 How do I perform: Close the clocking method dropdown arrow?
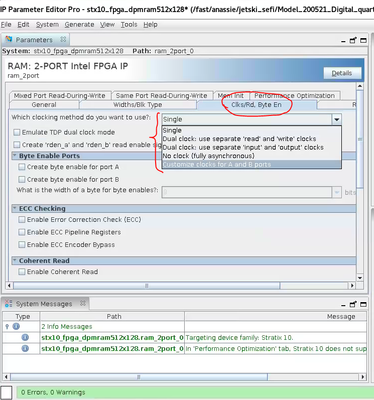[337, 119]
